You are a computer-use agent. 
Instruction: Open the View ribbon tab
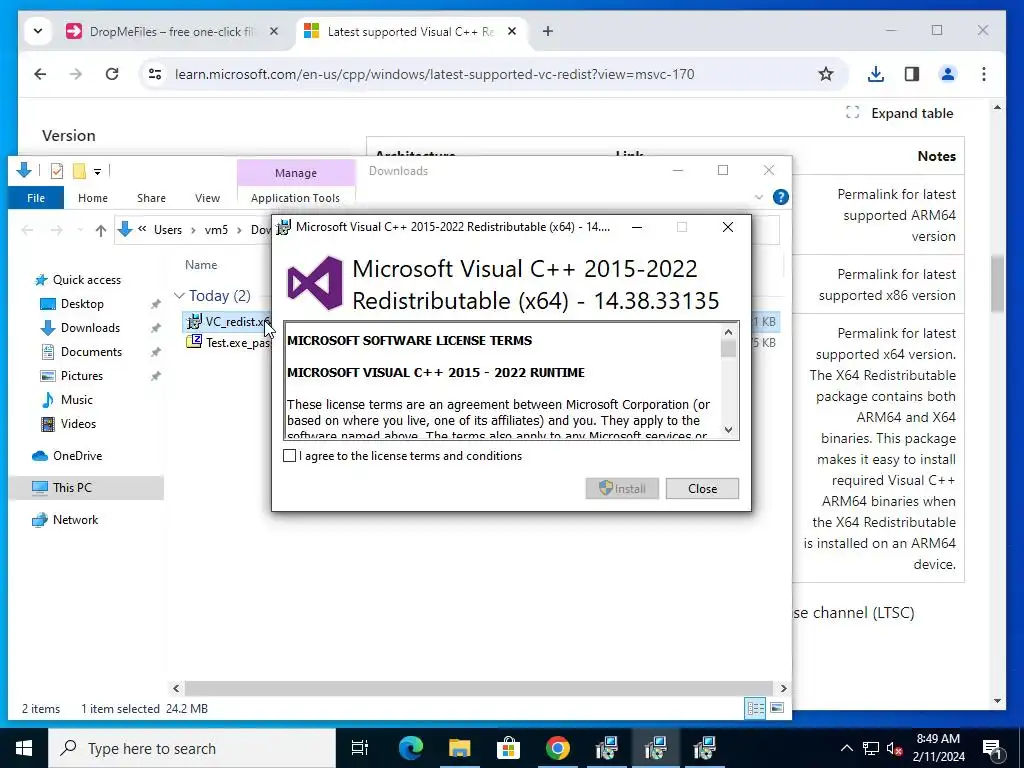pyautogui.click(x=207, y=198)
